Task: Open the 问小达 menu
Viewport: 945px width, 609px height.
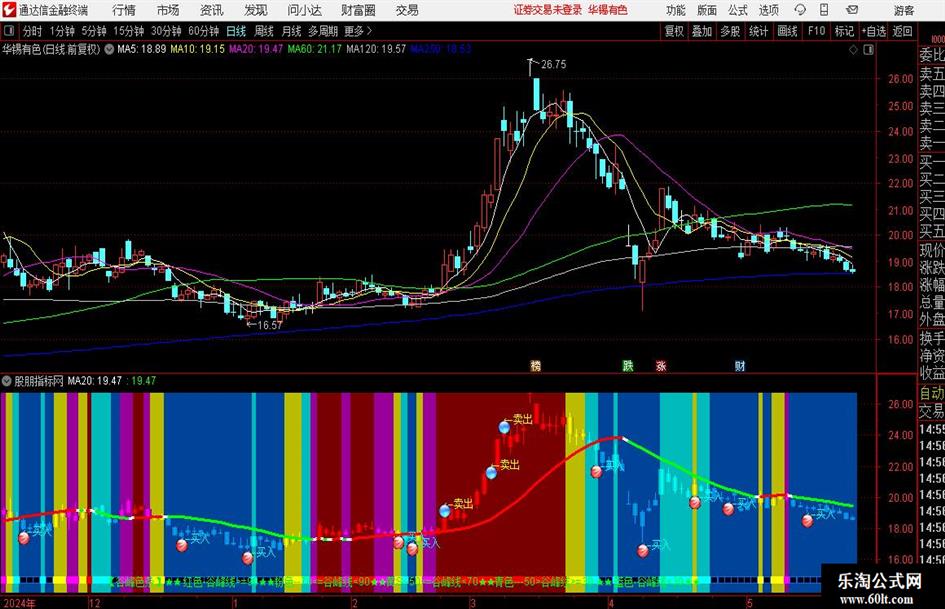Action: [x=304, y=10]
